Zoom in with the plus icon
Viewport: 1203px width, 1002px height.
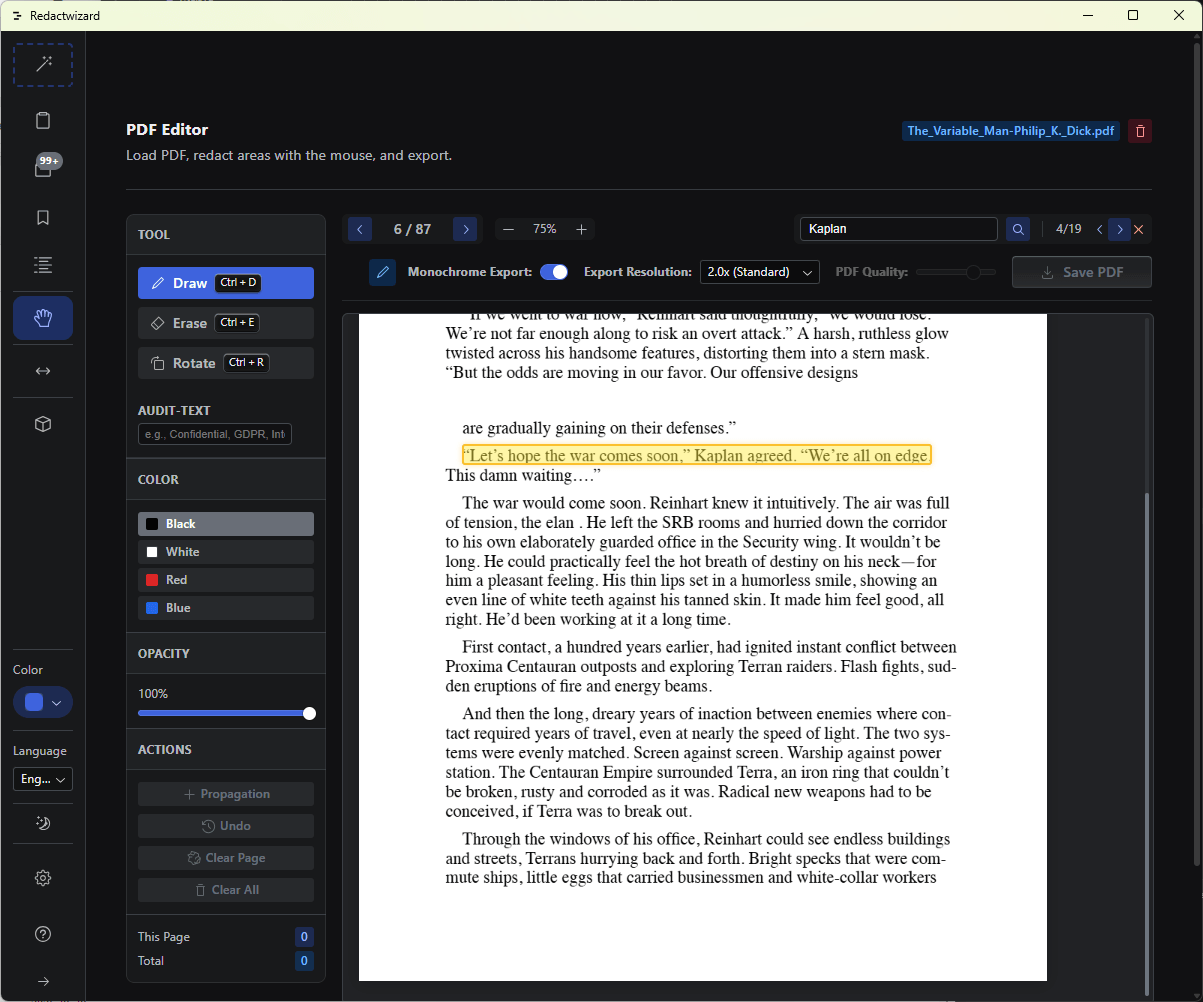581,229
